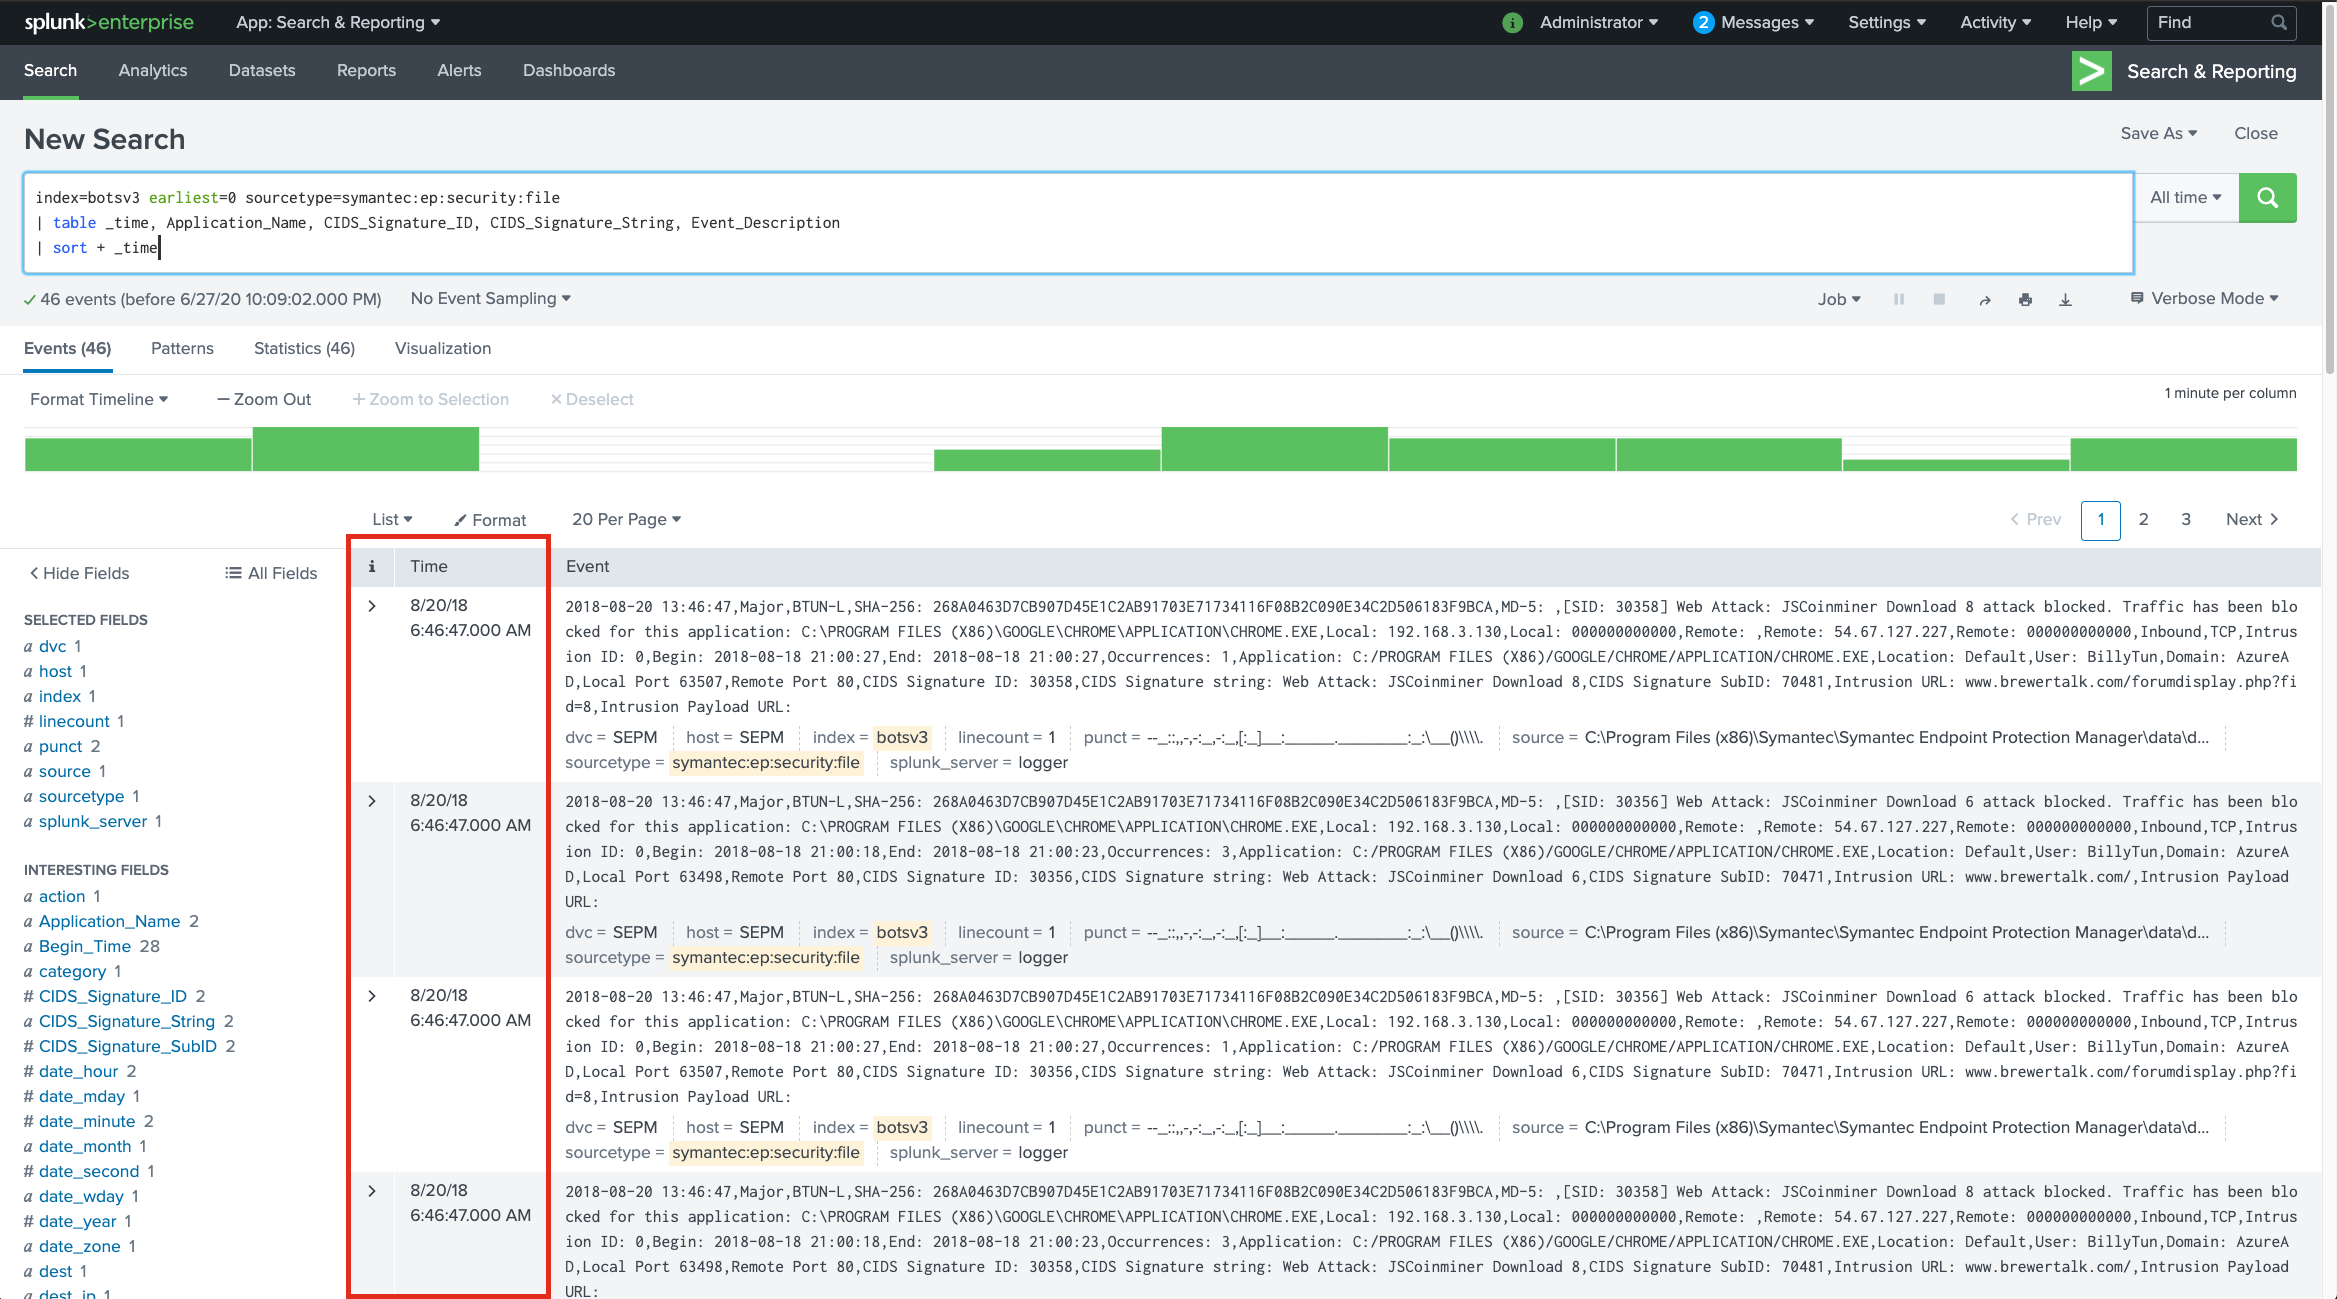Click Zoom Out on timeline
The image size is (2337, 1299).
(264, 399)
